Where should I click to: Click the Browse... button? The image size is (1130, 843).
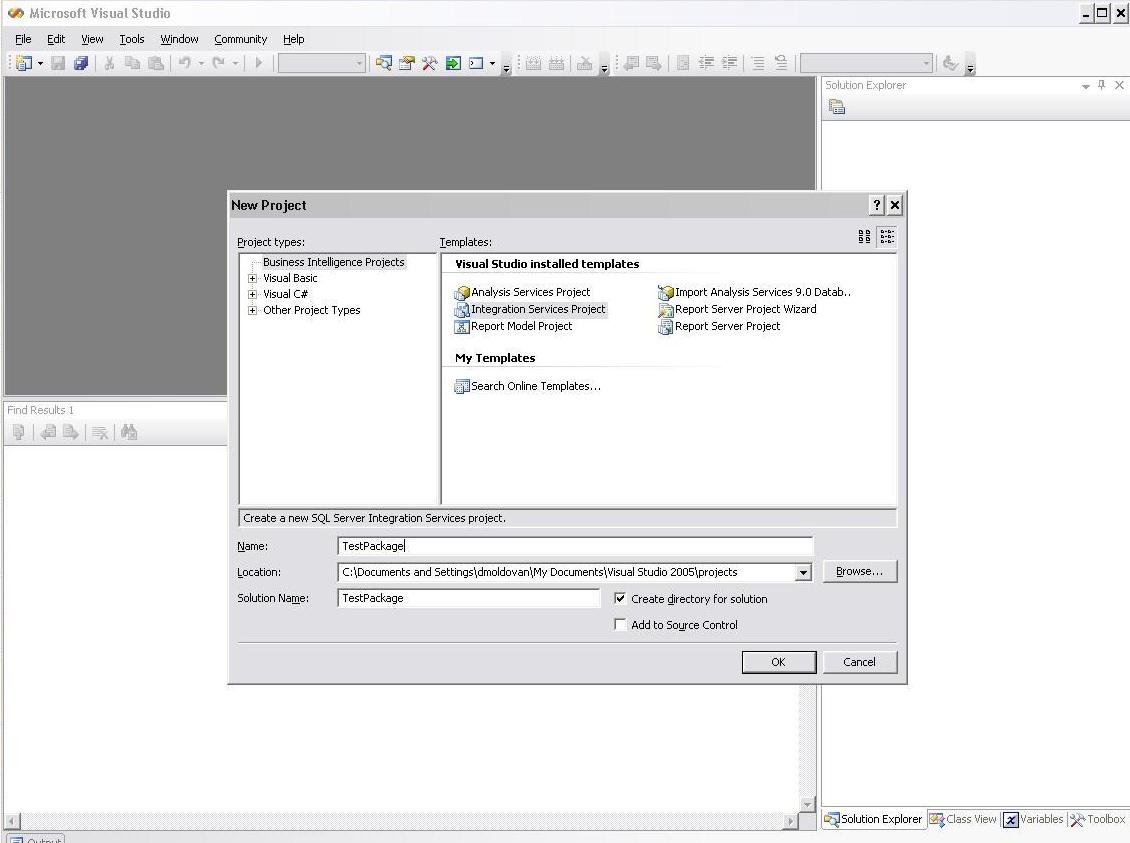(859, 572)
